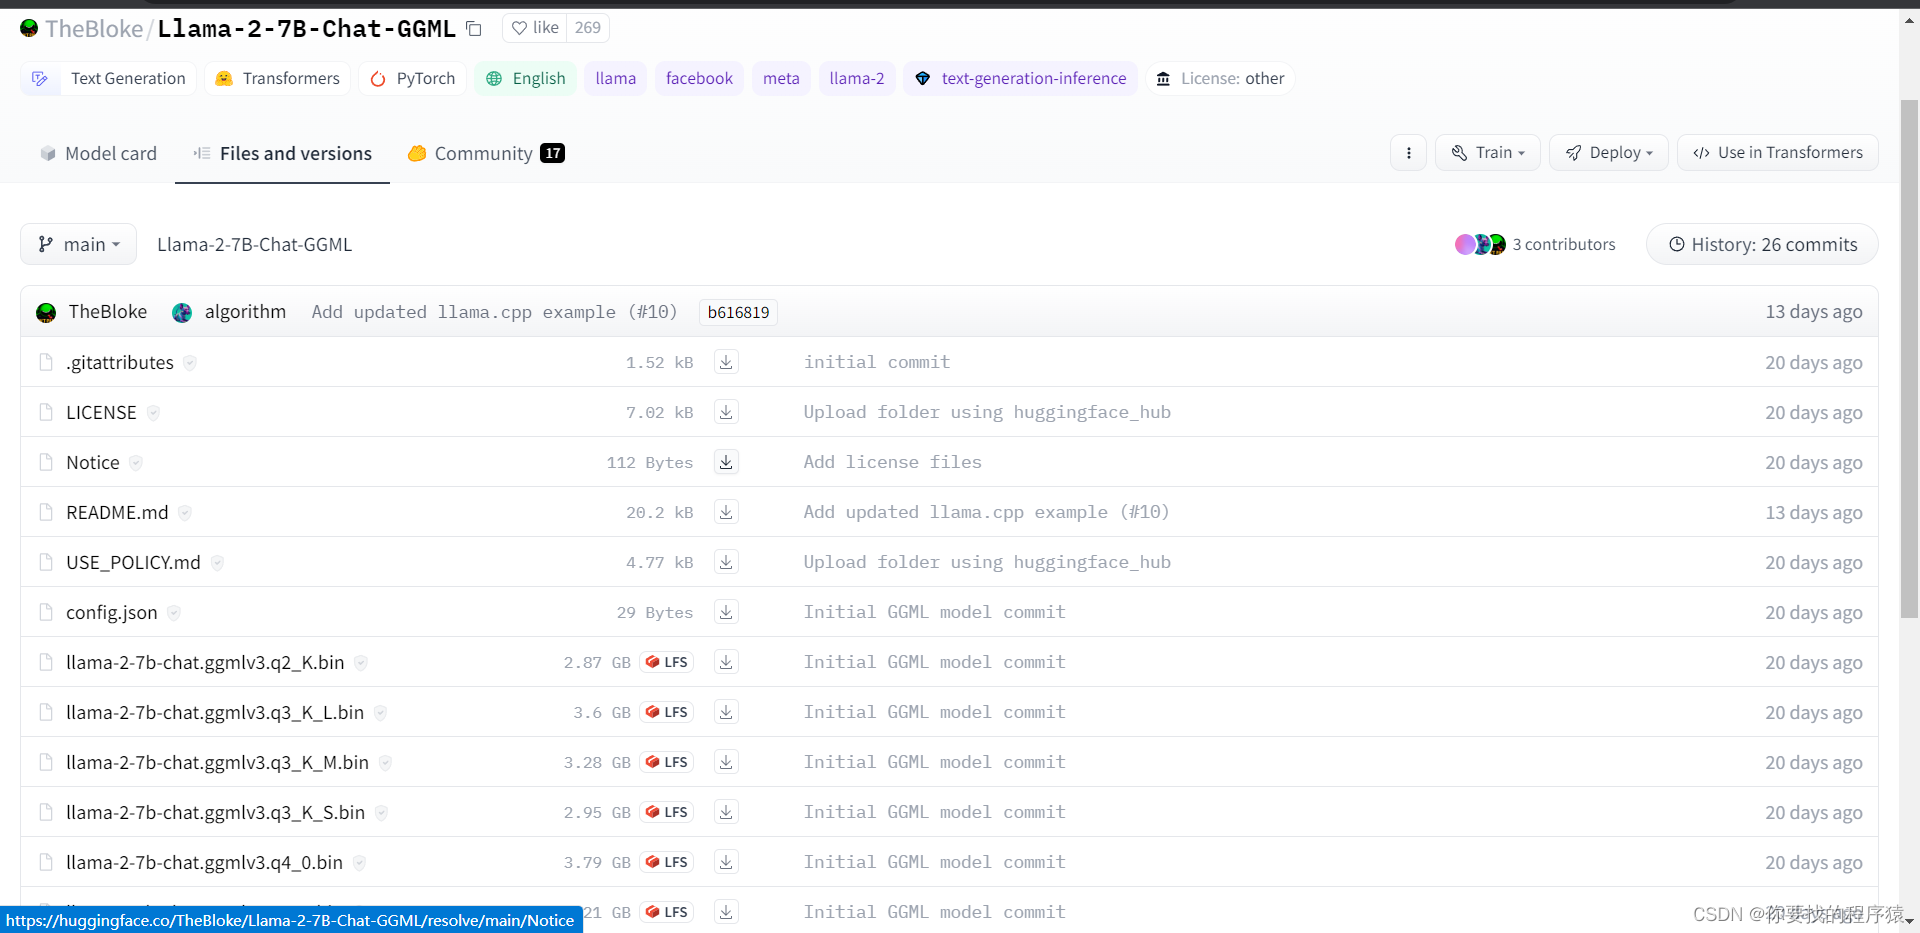
Task: Click LFS badge on q3_K_S.bin row
Action: click(x=667, y=812)
